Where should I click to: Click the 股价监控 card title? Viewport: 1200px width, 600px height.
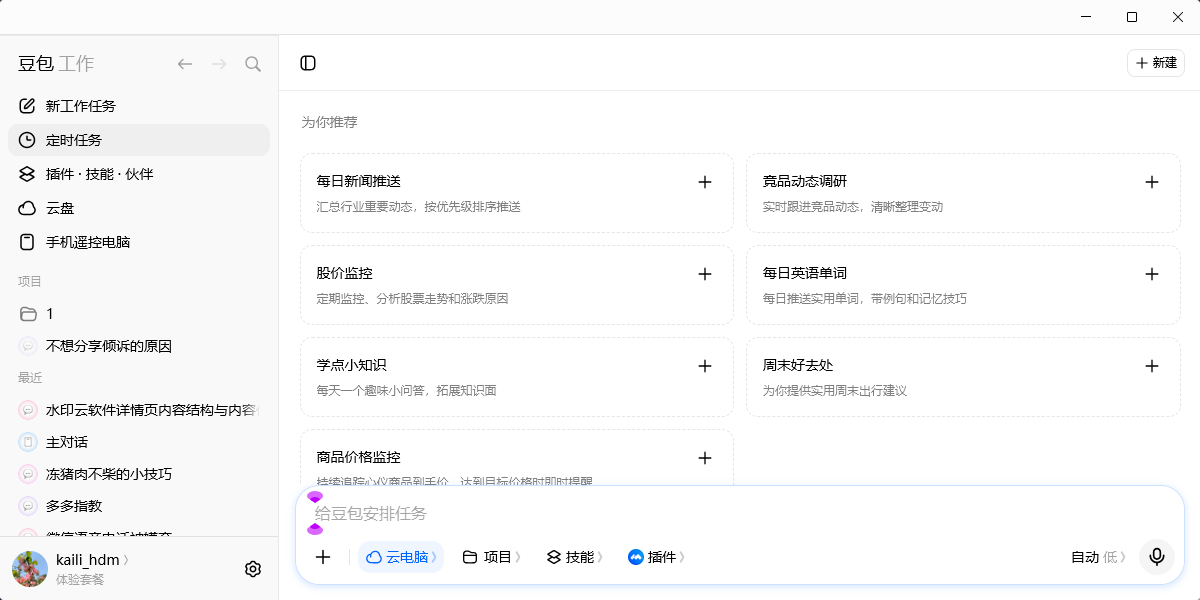345,273
